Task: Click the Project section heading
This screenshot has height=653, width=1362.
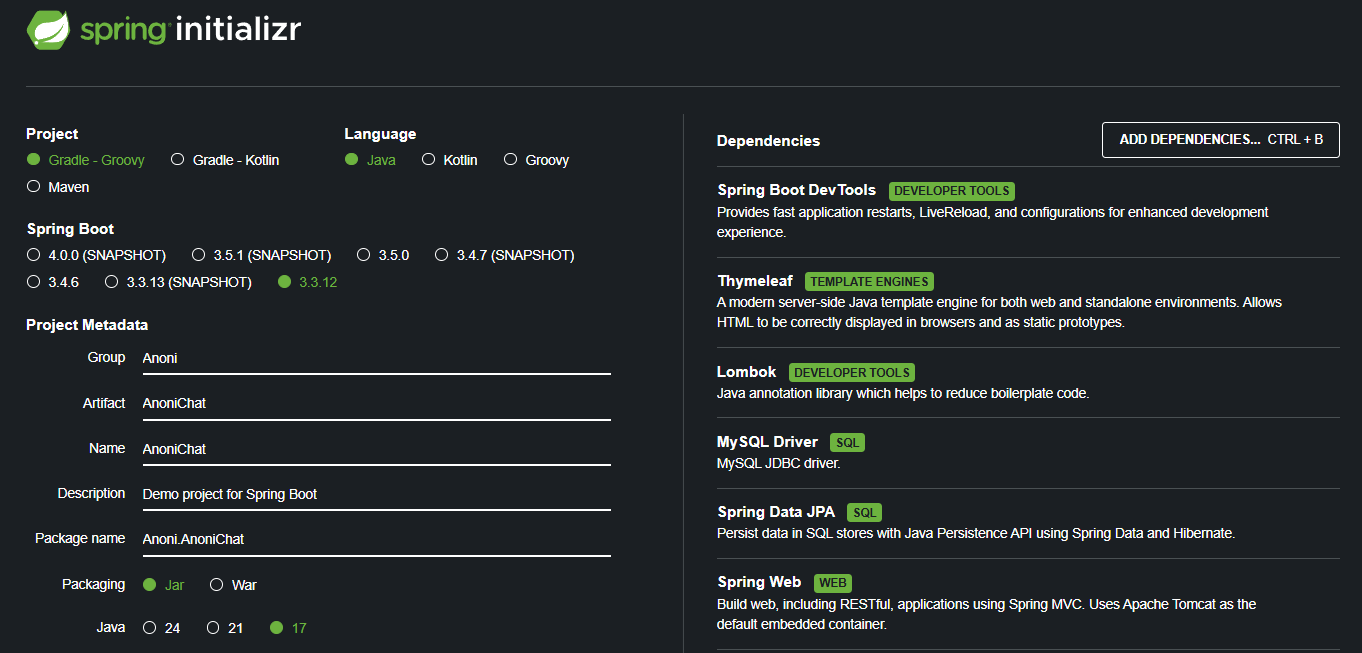Action: click(52, 134)
